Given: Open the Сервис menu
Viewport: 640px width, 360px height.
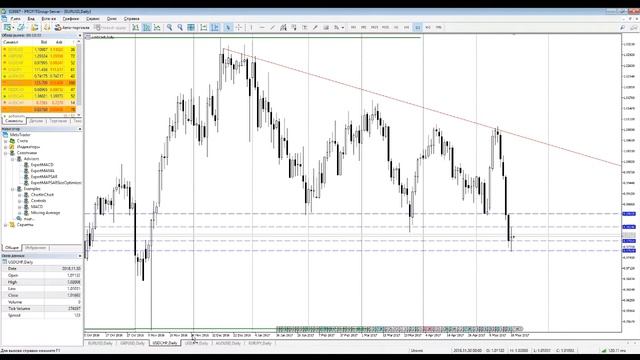Looking at the screenshot, I should (93, 19).
